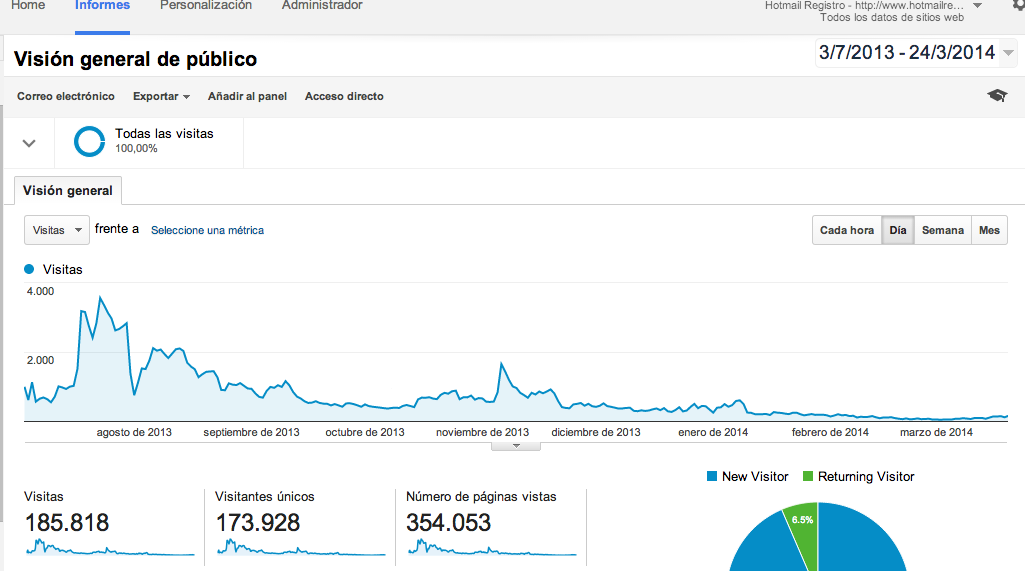Open the Hotmail Registro account selector arrow
Image resolution: width=1025 pixels, height=571 pixels.
977,6
